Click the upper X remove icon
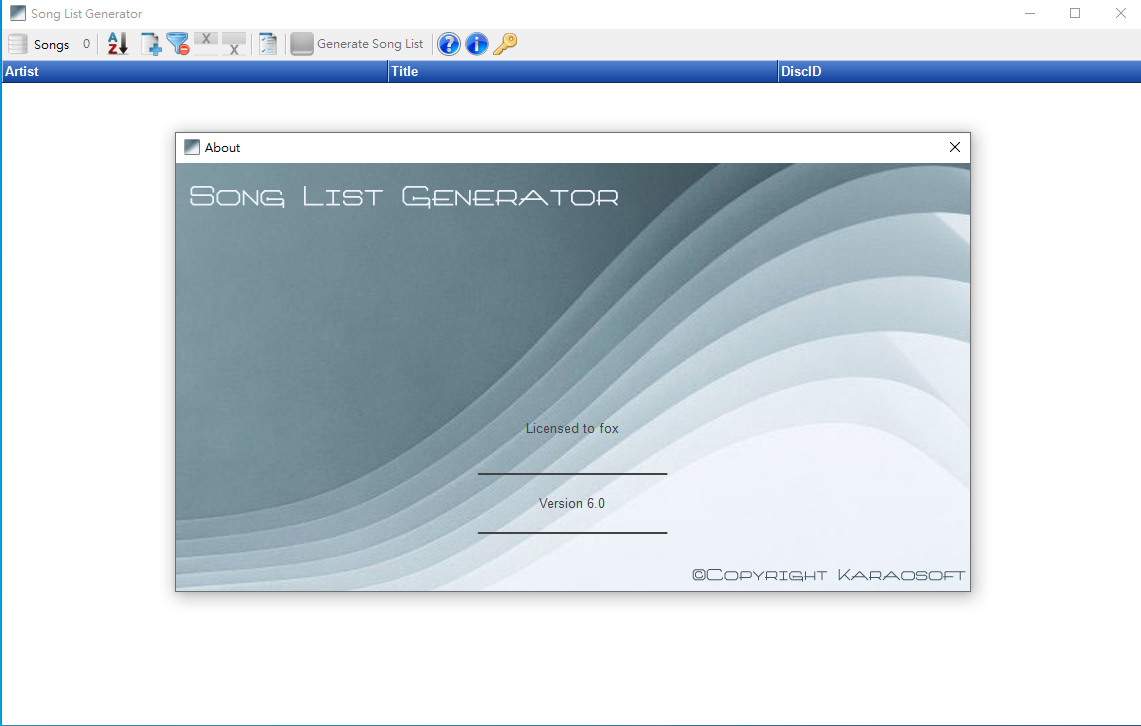1141x726 pixels. coord(206,39)
